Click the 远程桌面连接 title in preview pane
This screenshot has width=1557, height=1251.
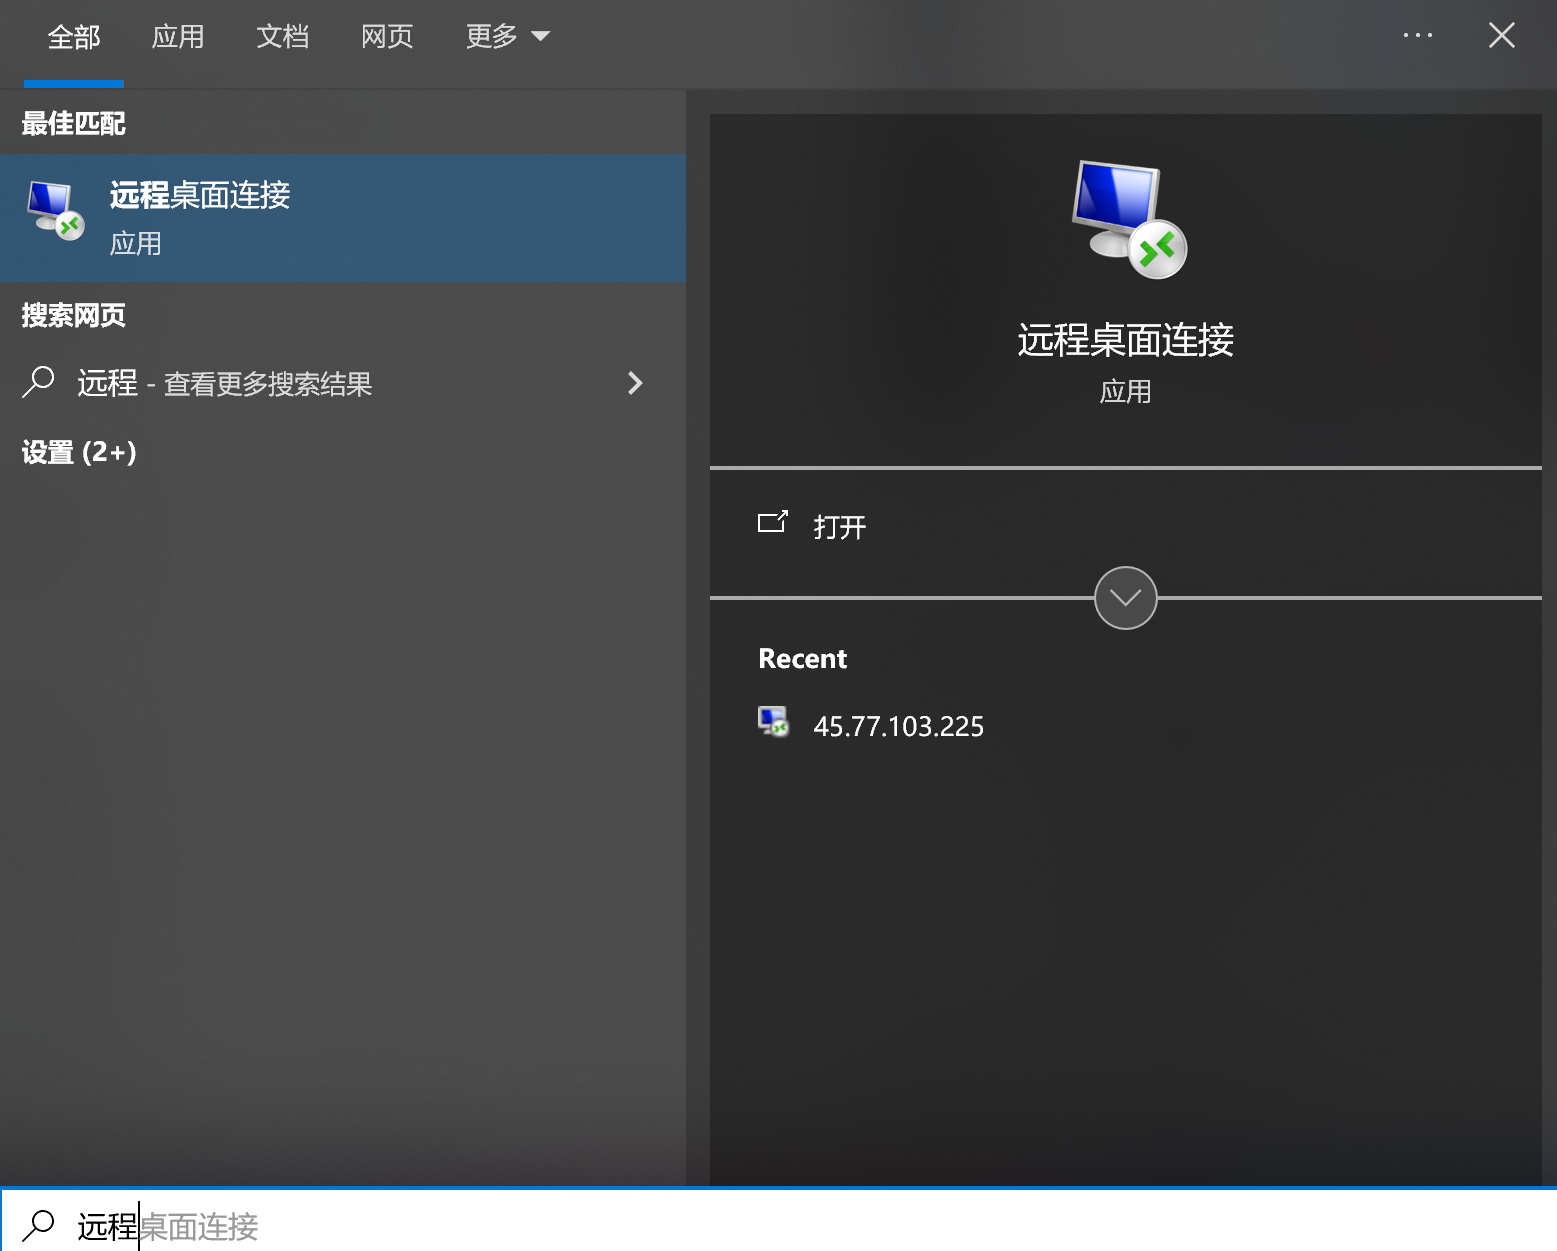(1126, 340)
